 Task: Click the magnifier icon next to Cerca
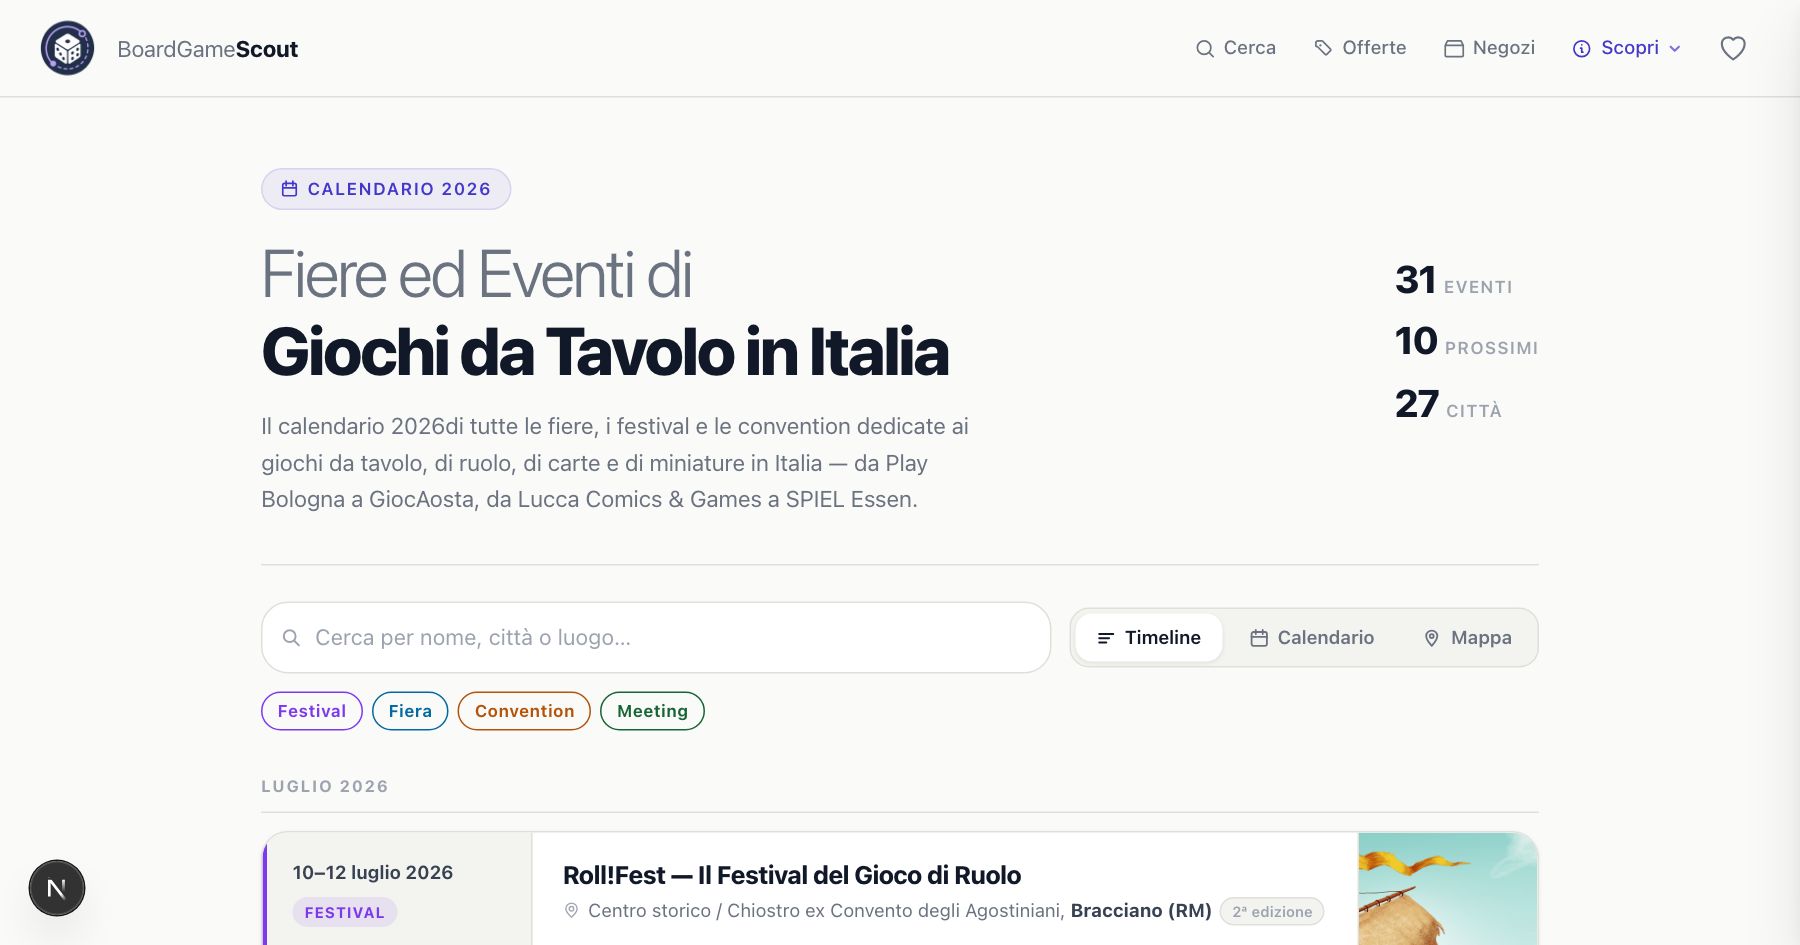(1205, 49)
